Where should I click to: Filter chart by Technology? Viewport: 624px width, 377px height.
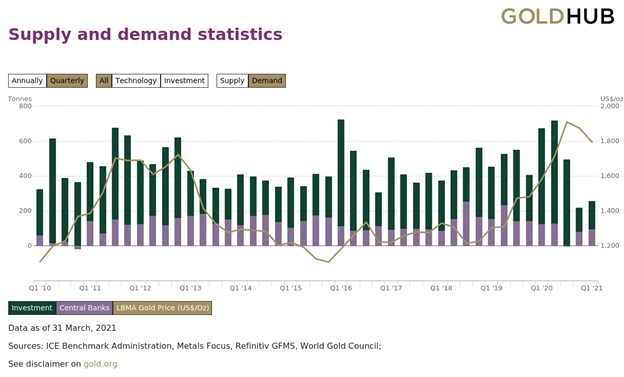[x=136, y=81]
